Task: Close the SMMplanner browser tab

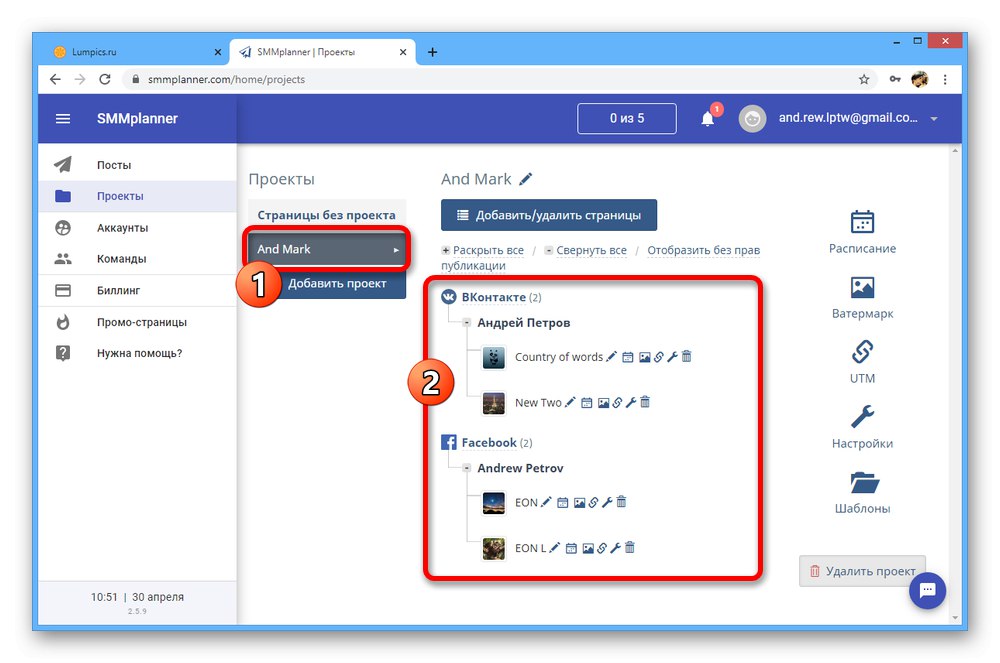Action: 402,52
